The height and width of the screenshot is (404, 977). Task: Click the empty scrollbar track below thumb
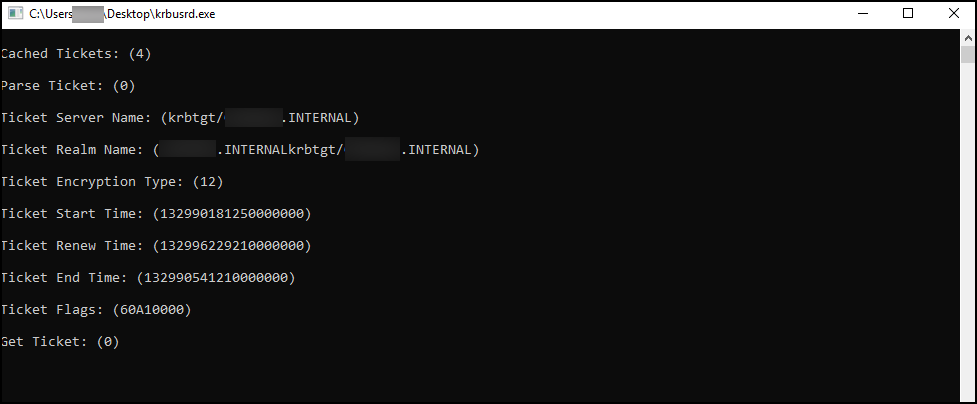pos(967,231)
